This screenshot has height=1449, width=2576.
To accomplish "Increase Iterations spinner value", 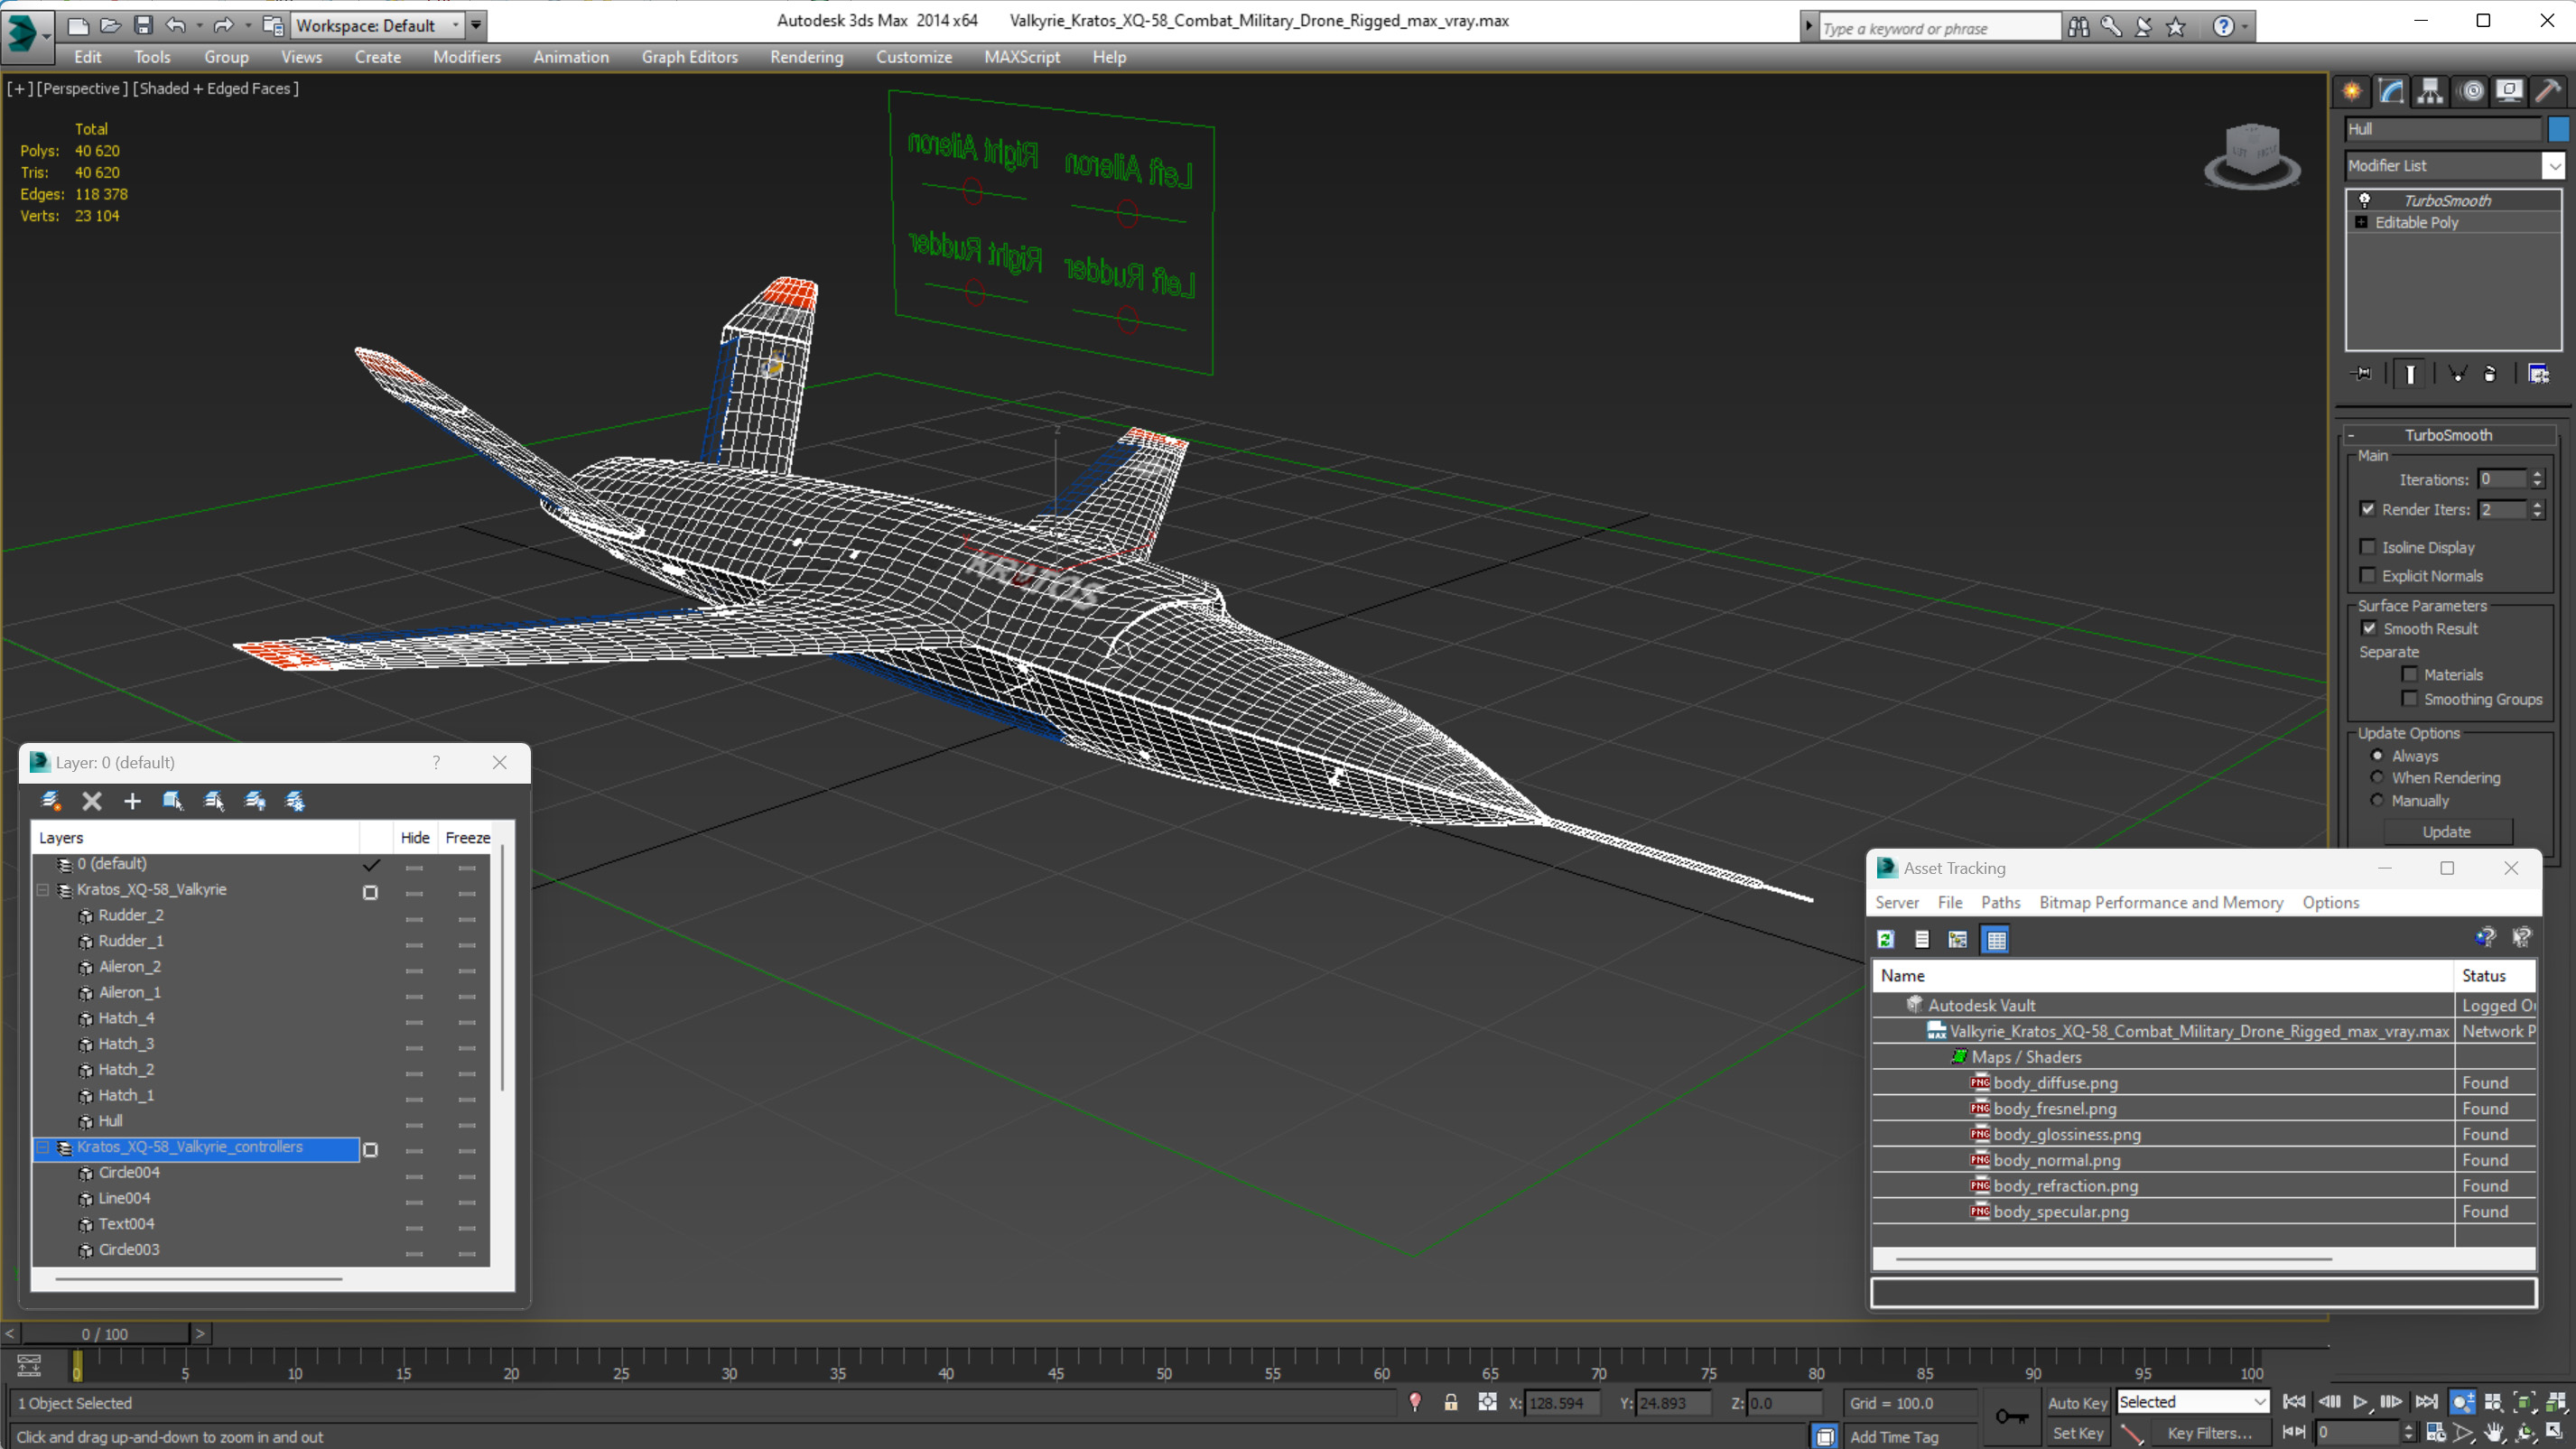I will pos(2536,474).
